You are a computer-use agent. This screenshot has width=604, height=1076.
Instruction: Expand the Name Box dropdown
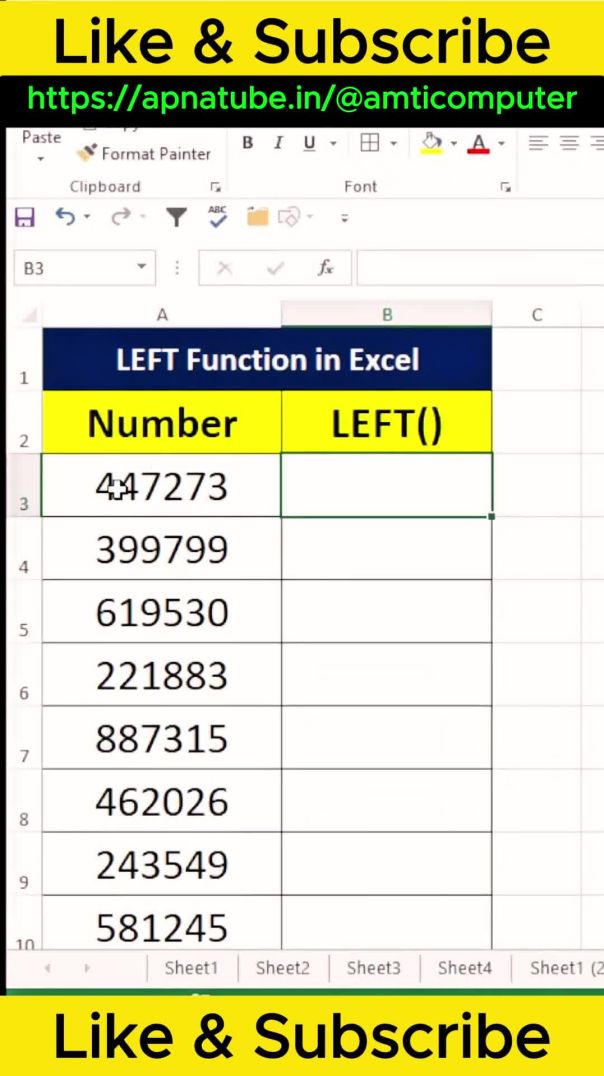pyautogui.click(x=141, y=267)
